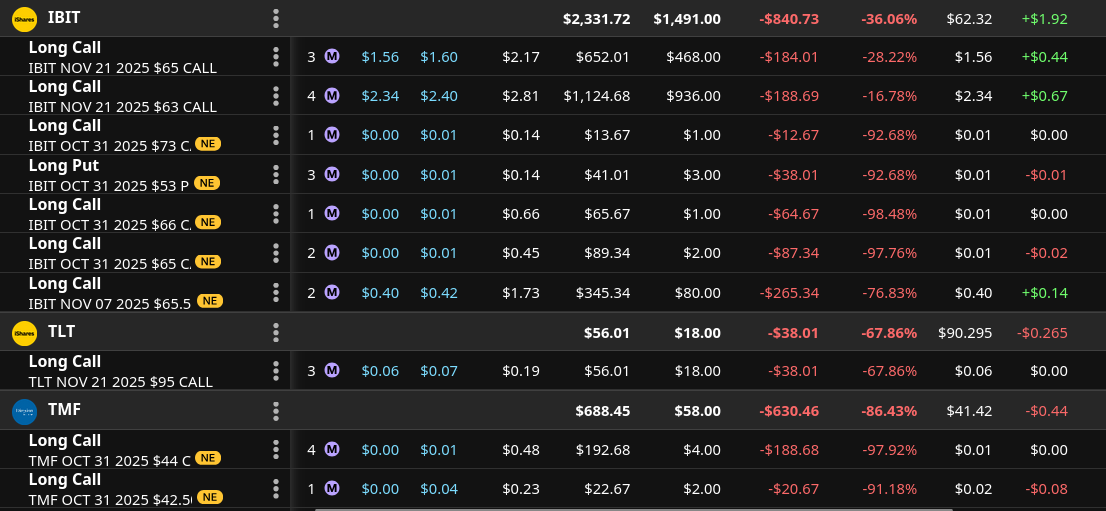This screenshot has height=511, width=1106.
Task: Click the -$265.34 loss on NOV 07 call
Action: coord(789,293)
